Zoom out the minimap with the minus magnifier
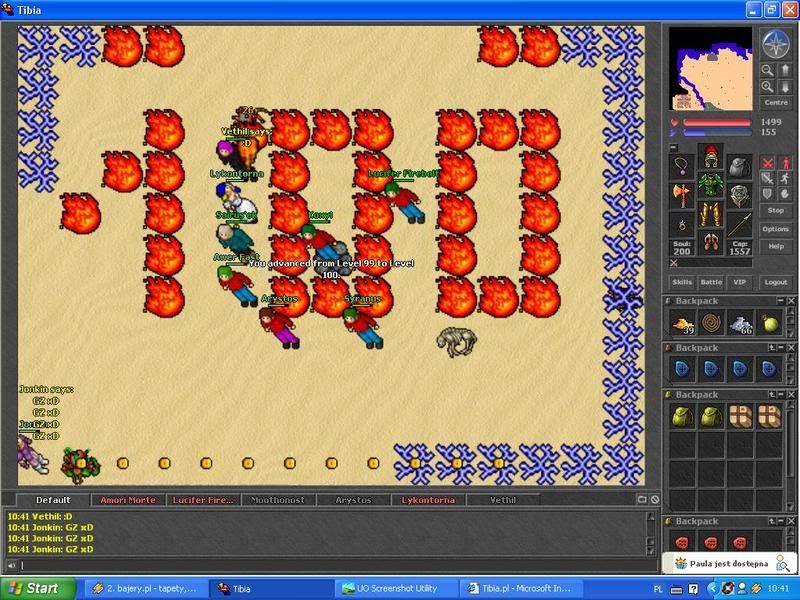This screenshot has width=800, height=600. pos(767,70)
